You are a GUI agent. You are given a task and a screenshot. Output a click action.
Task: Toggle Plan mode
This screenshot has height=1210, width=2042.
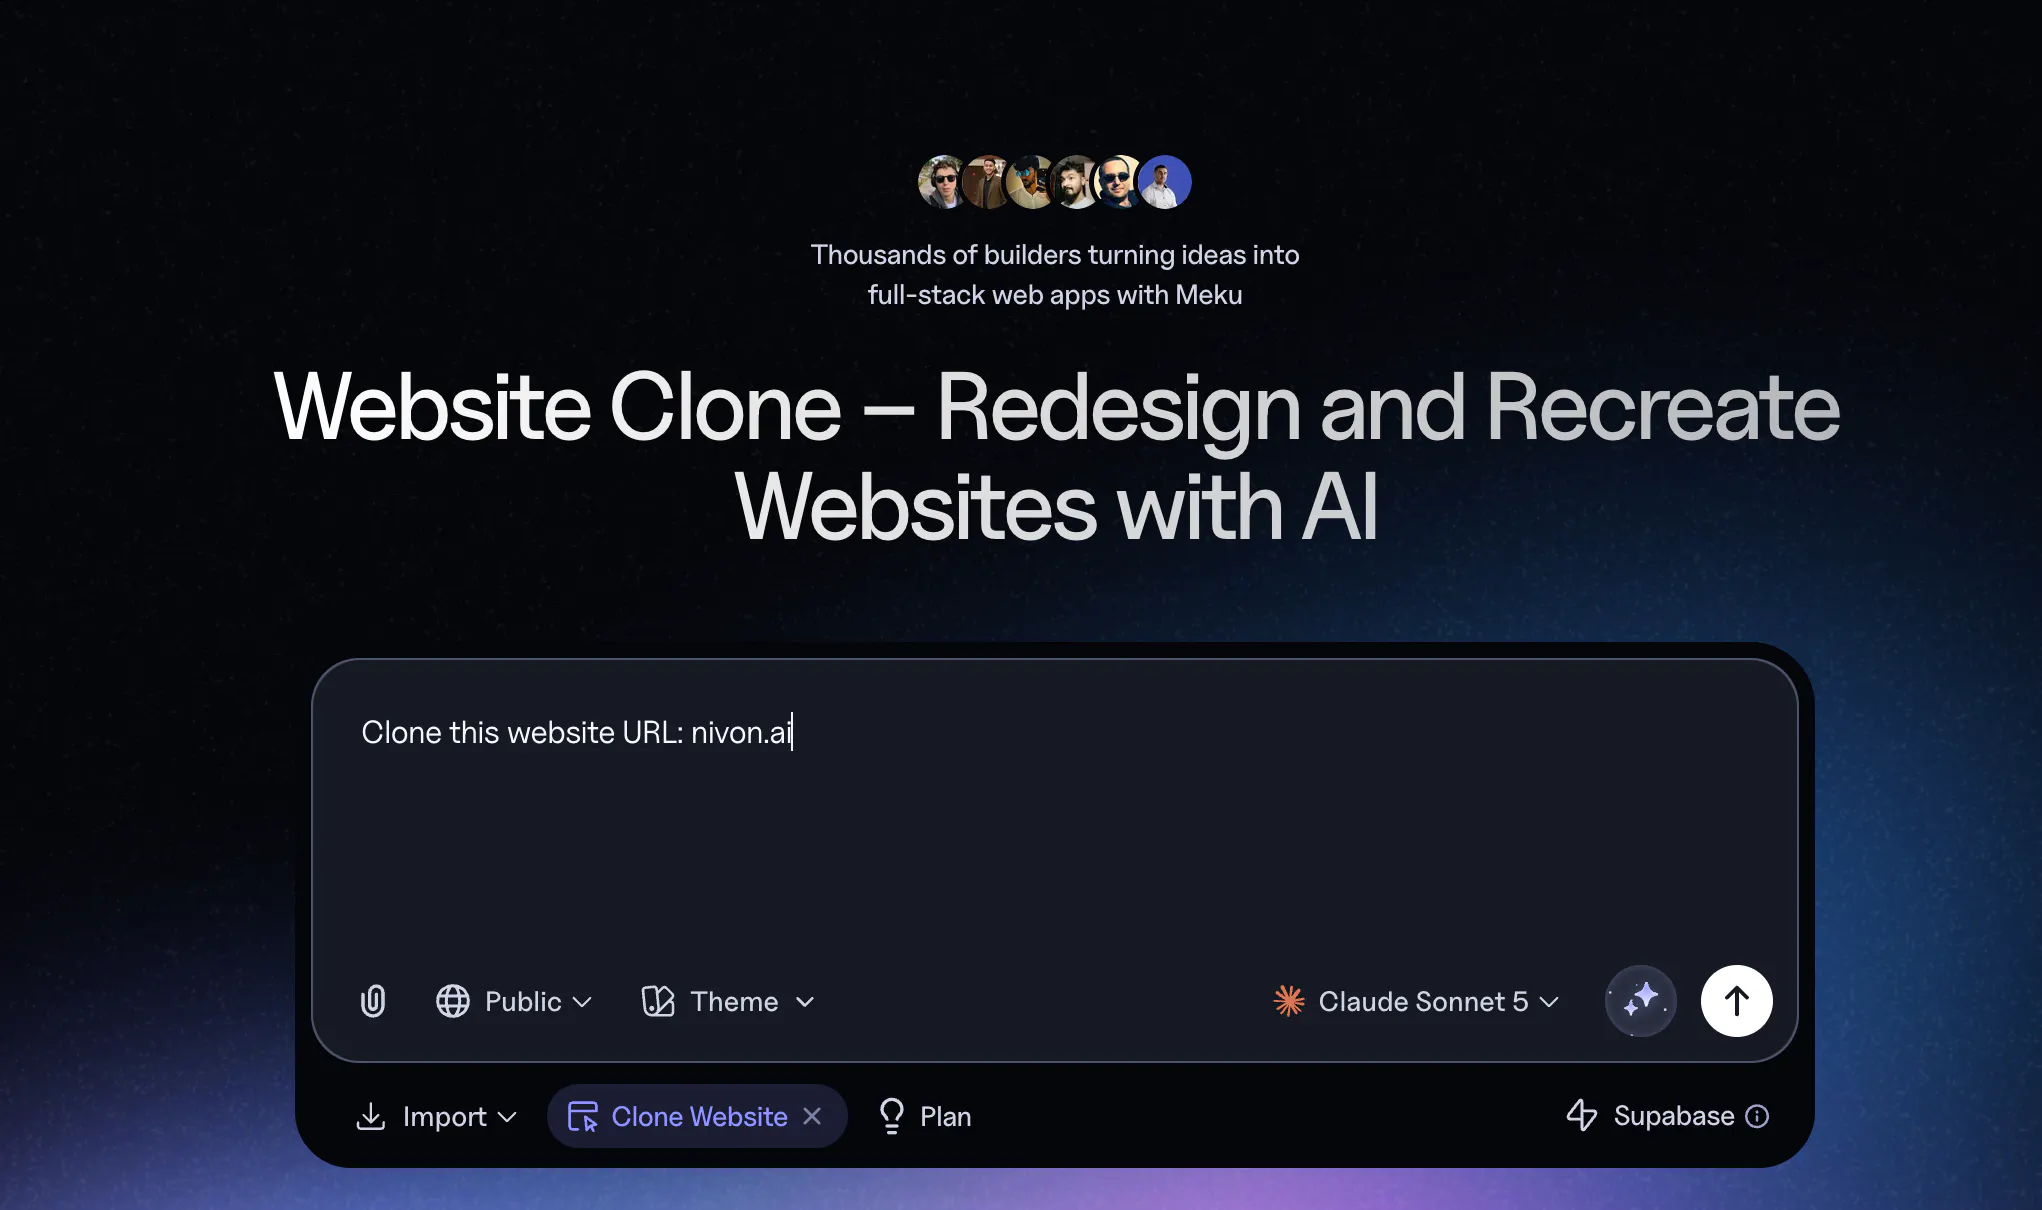pyautogui.click(x=925, y=1116)
